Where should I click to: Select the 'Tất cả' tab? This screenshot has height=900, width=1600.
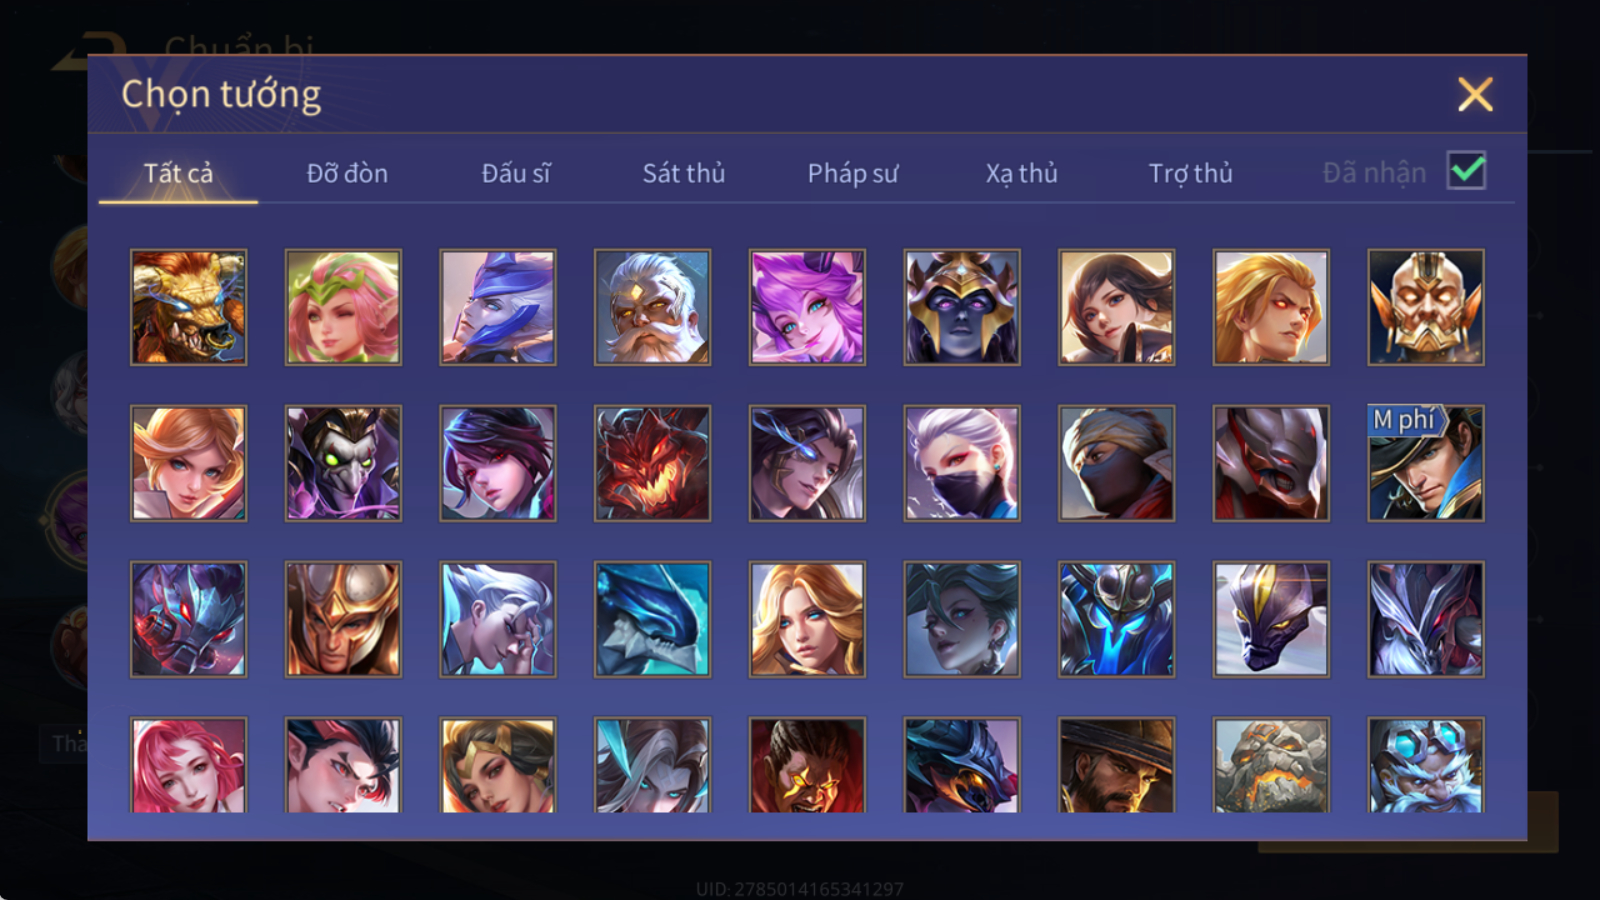click(178, 173)
